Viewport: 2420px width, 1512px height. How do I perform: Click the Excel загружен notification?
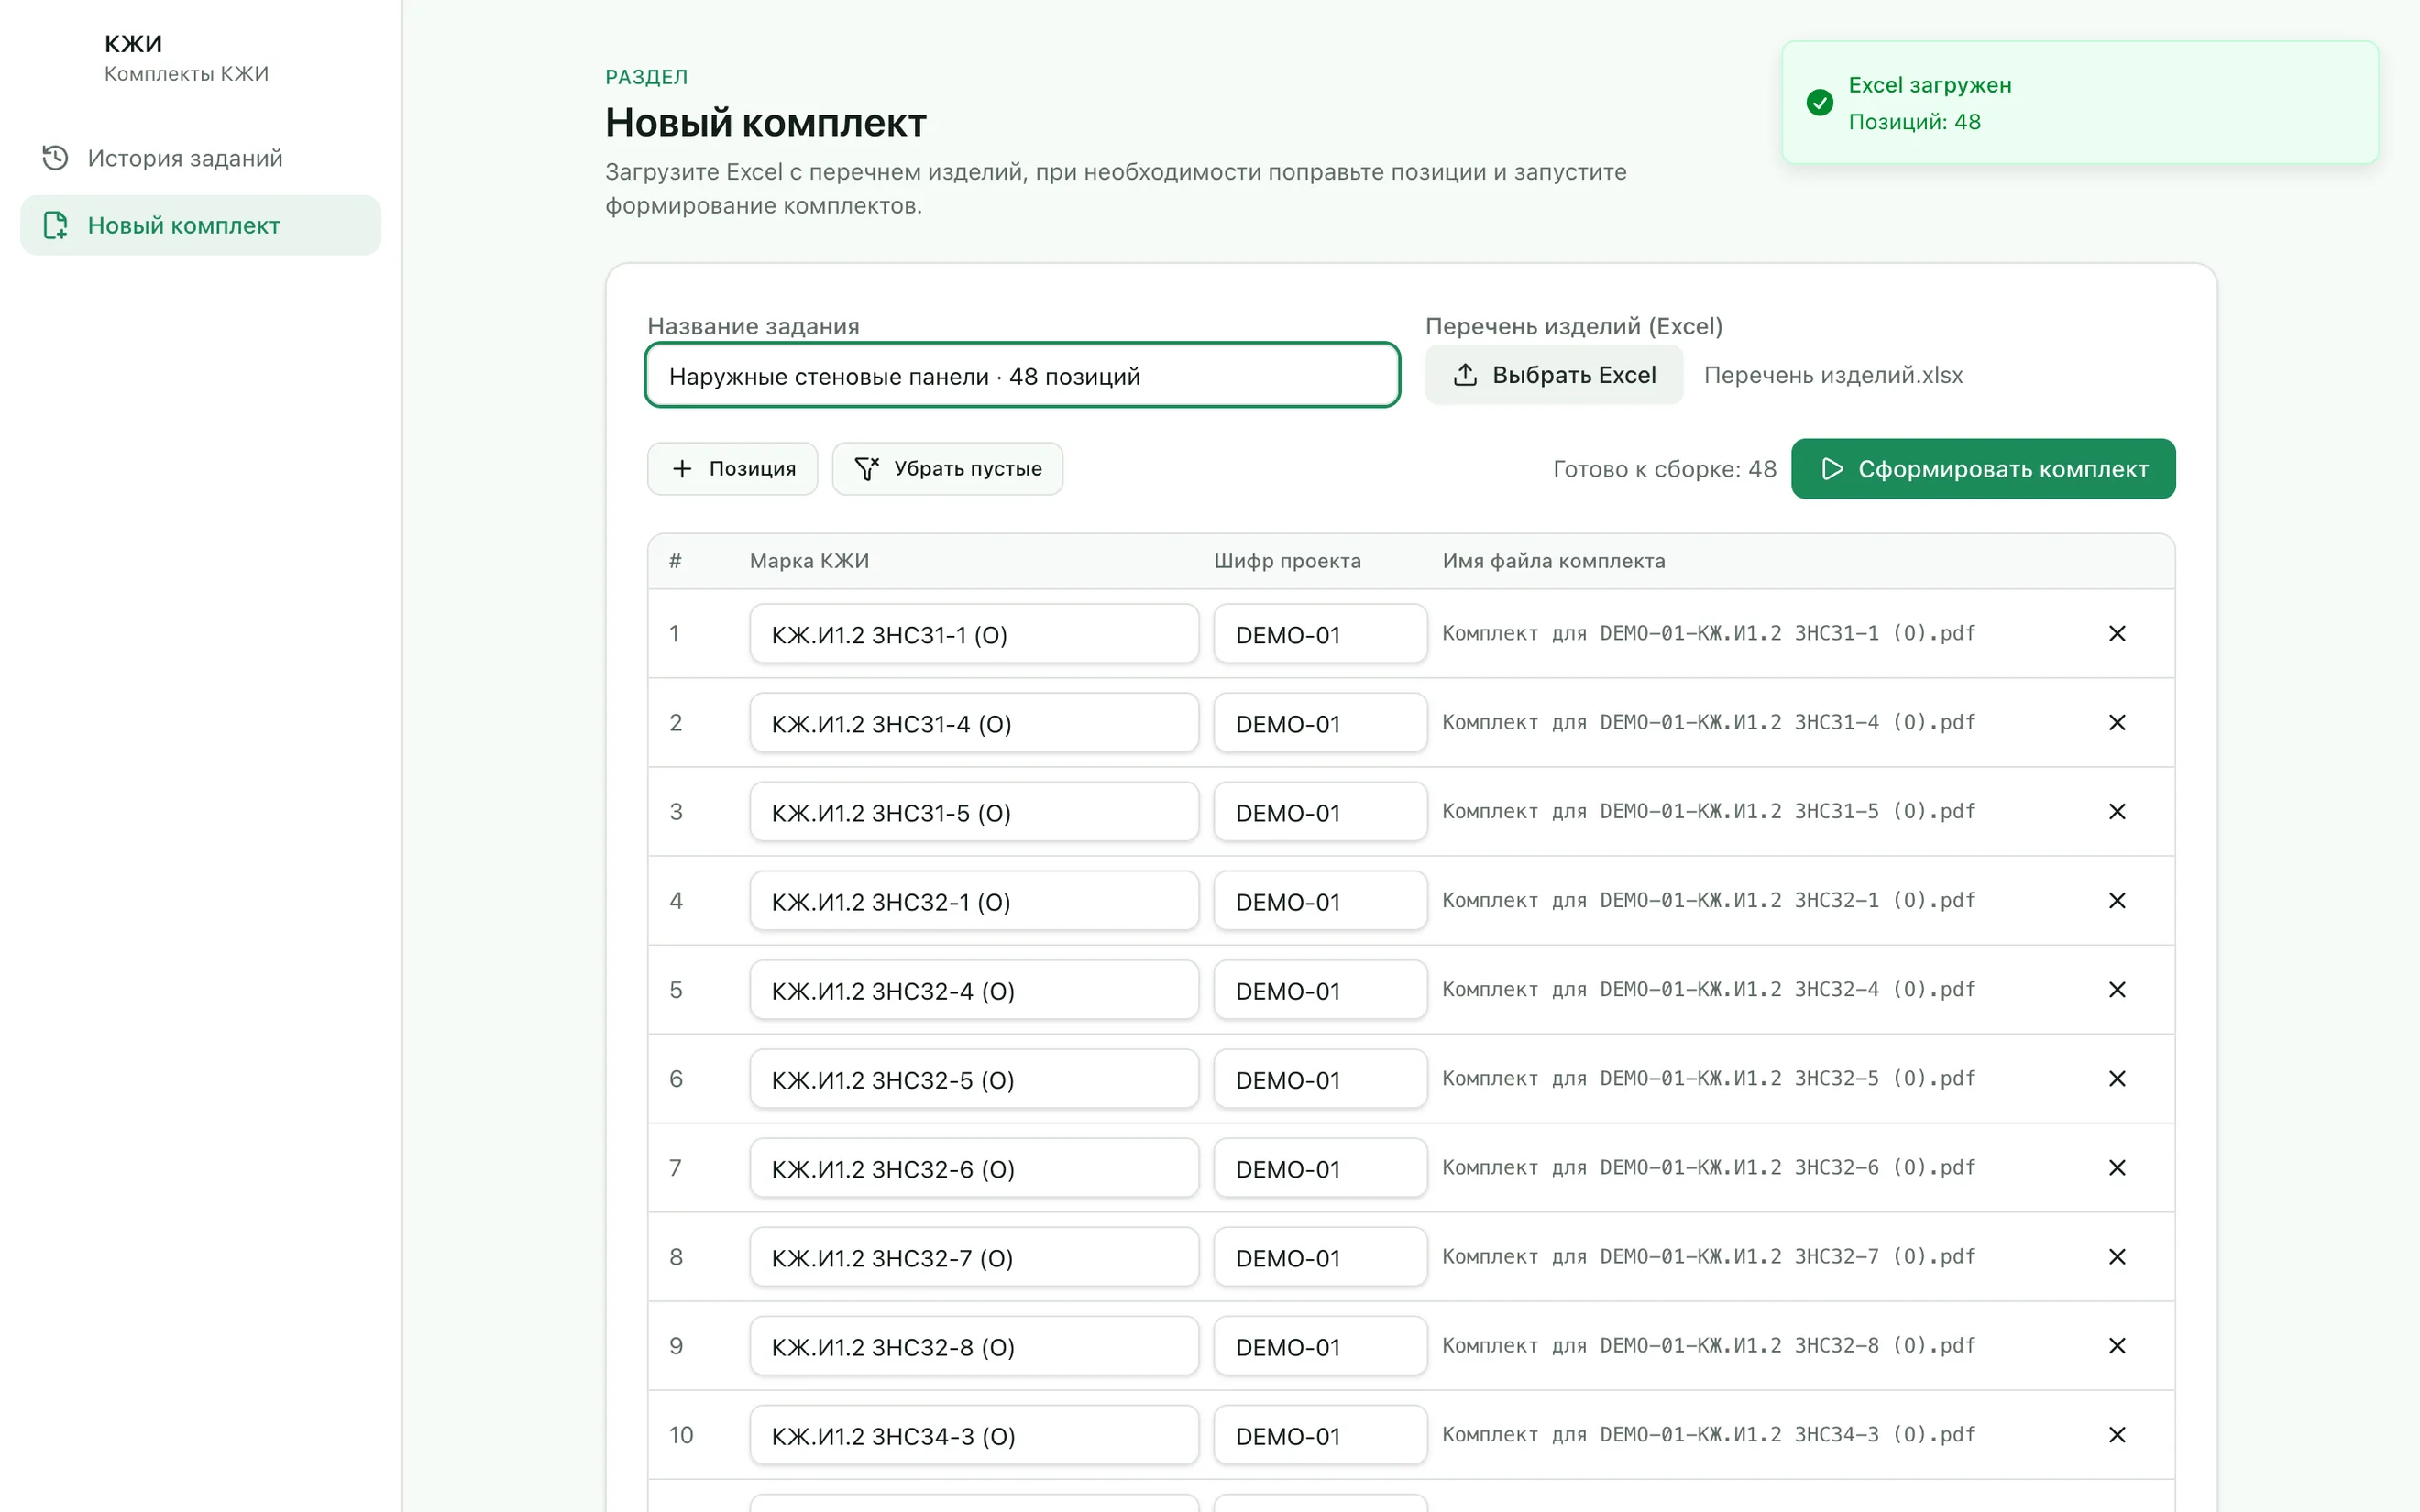[2080, 102]
